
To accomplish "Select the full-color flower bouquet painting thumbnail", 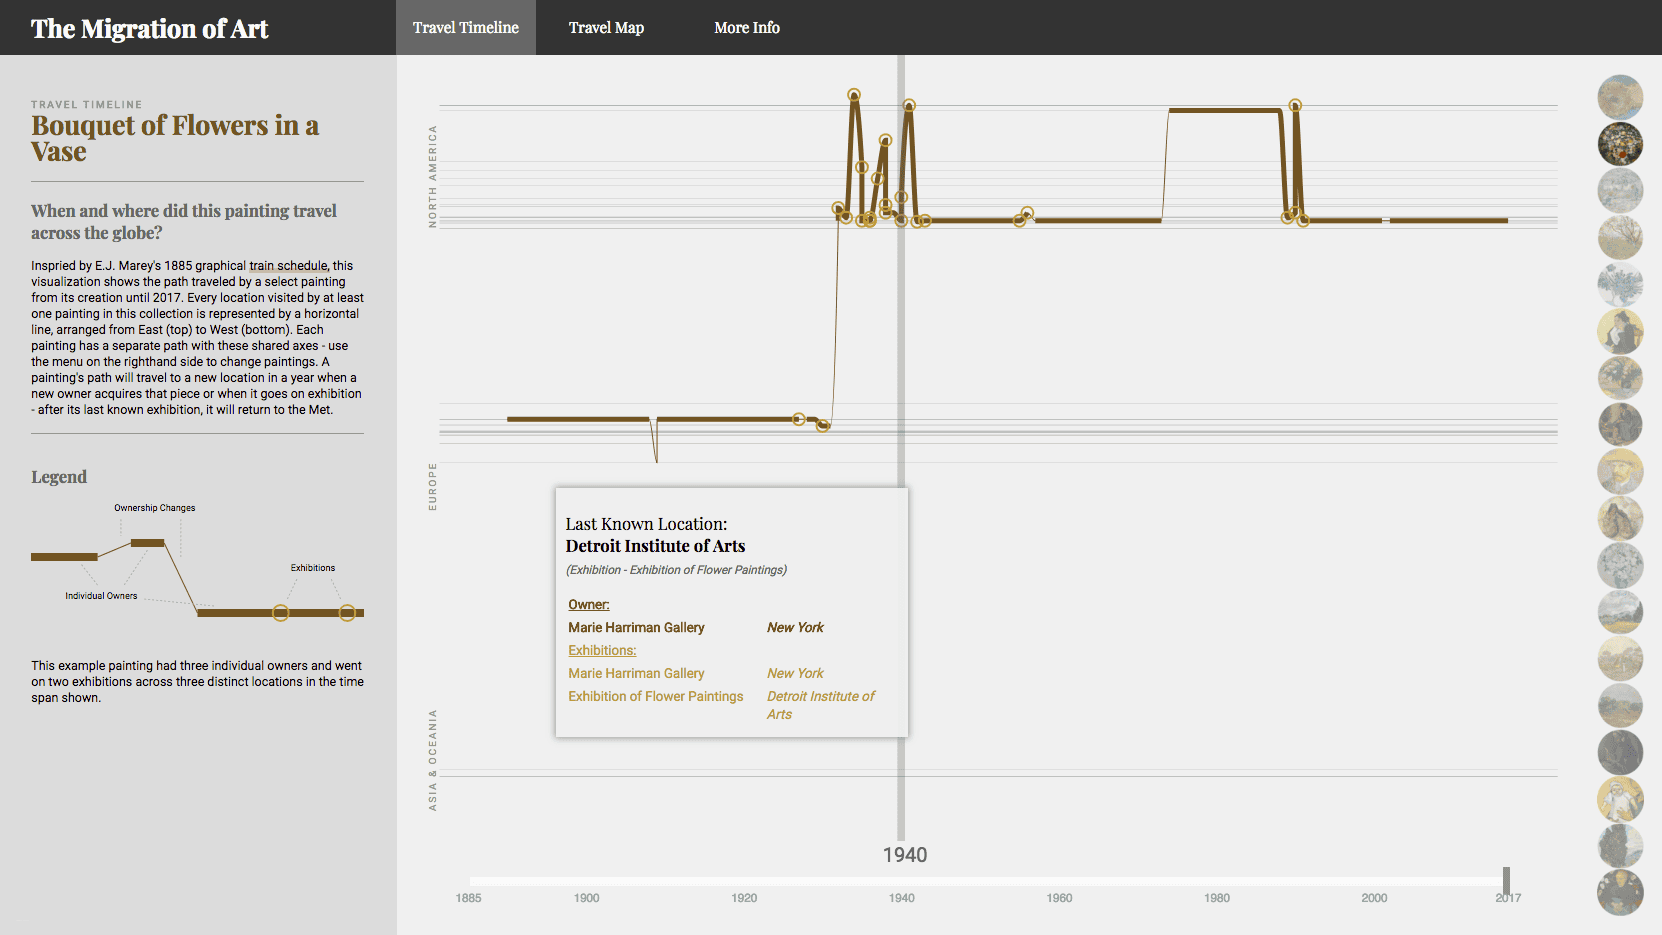I will coord(1619,144).
